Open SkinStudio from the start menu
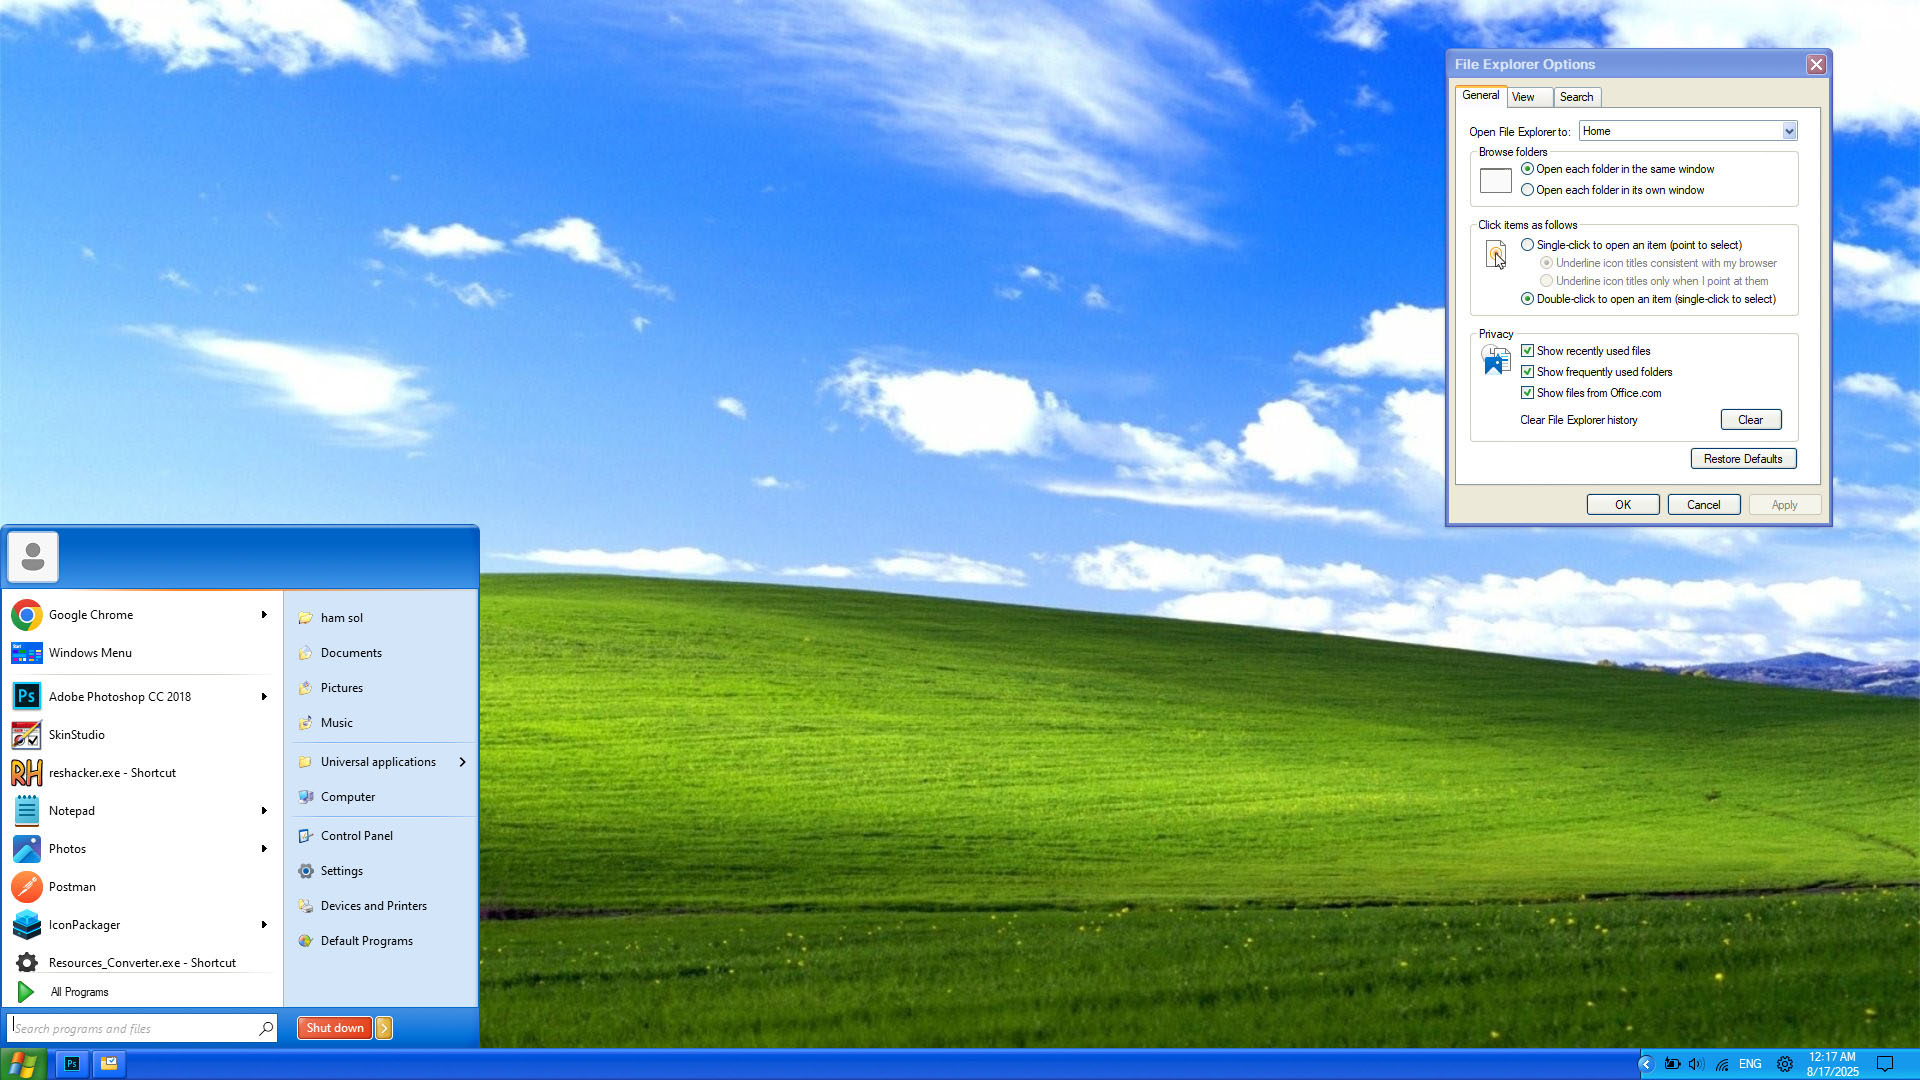Viewport: 1920px width, 1080px height. tap(76, 735)
